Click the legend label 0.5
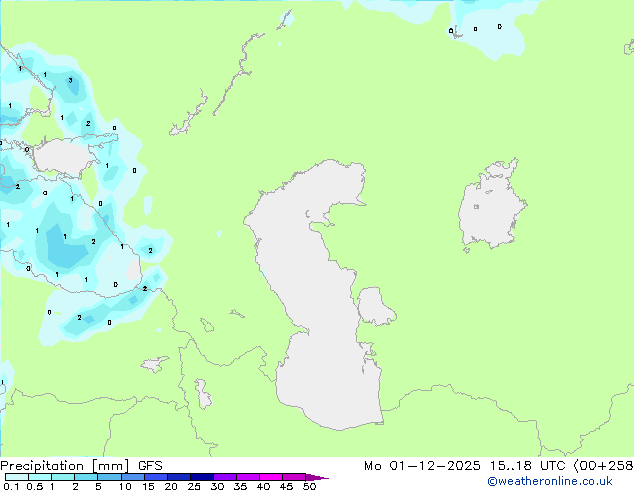This screenshot has height=490, width=634. click(35, 486)
